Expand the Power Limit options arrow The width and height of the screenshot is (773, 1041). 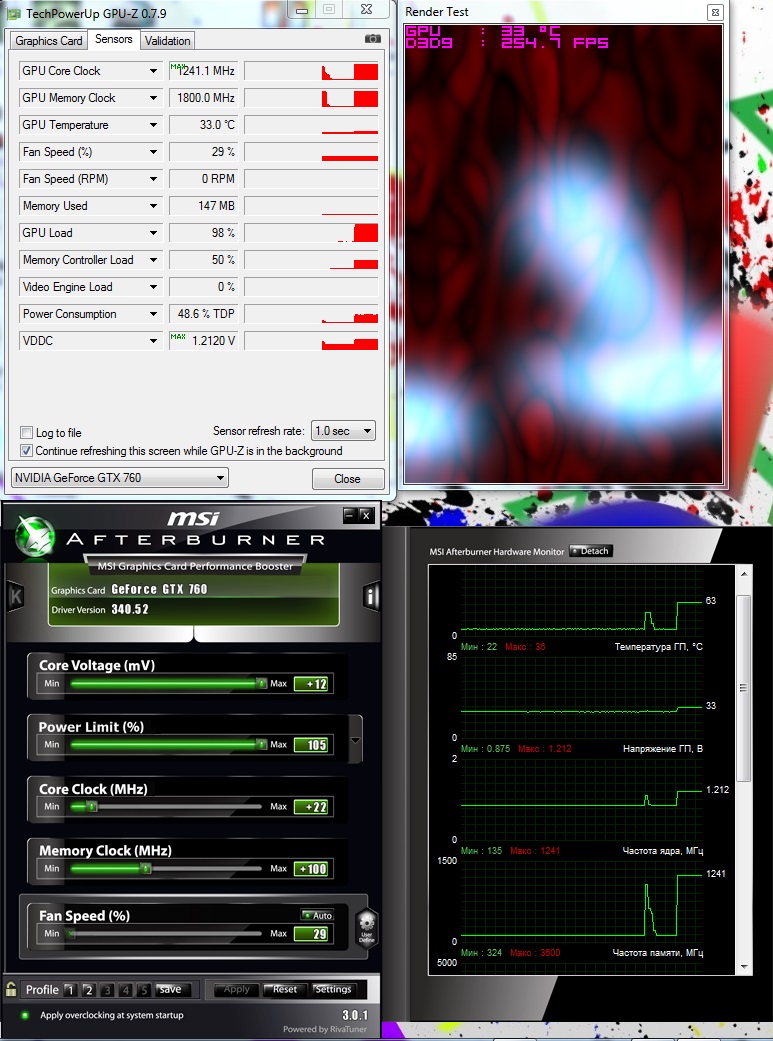point(355,740)
